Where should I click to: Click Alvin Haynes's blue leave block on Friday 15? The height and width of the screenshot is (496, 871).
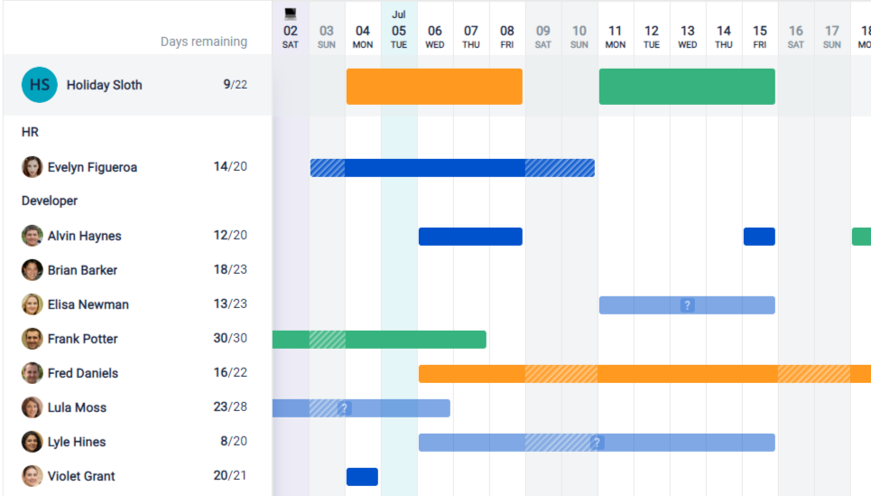pos(759,237)
